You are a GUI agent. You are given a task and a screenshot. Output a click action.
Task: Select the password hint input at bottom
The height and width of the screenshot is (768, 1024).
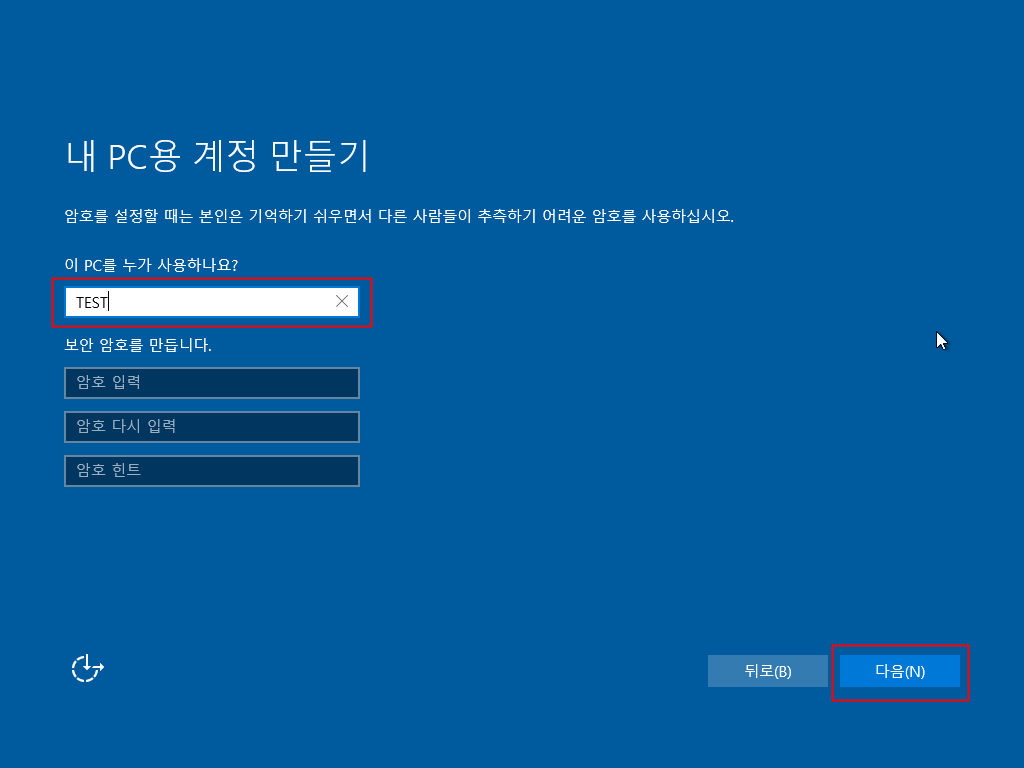[211, 471]
